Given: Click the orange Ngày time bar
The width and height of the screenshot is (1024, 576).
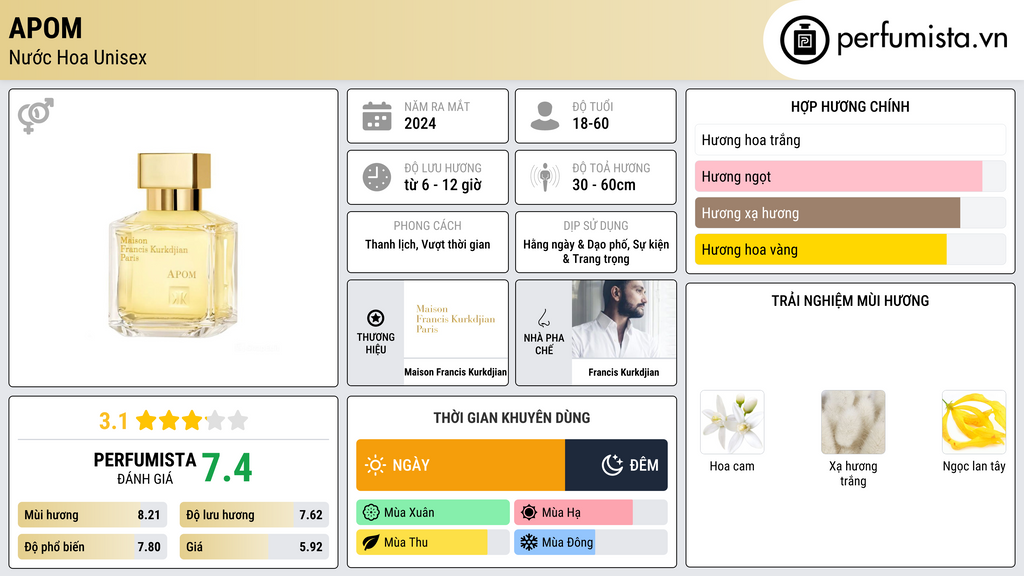Looking at the screenshot, I should (x=460, y=465).
